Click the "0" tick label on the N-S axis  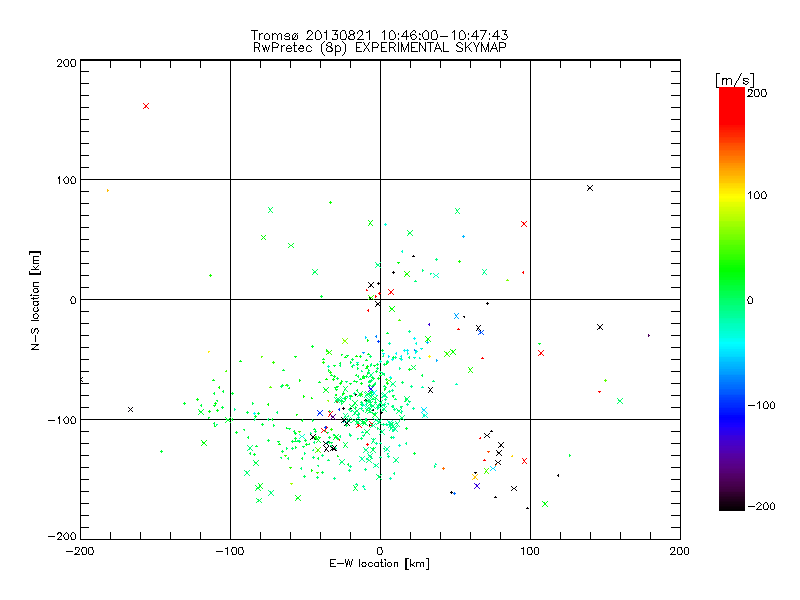(x=73, y=300)
